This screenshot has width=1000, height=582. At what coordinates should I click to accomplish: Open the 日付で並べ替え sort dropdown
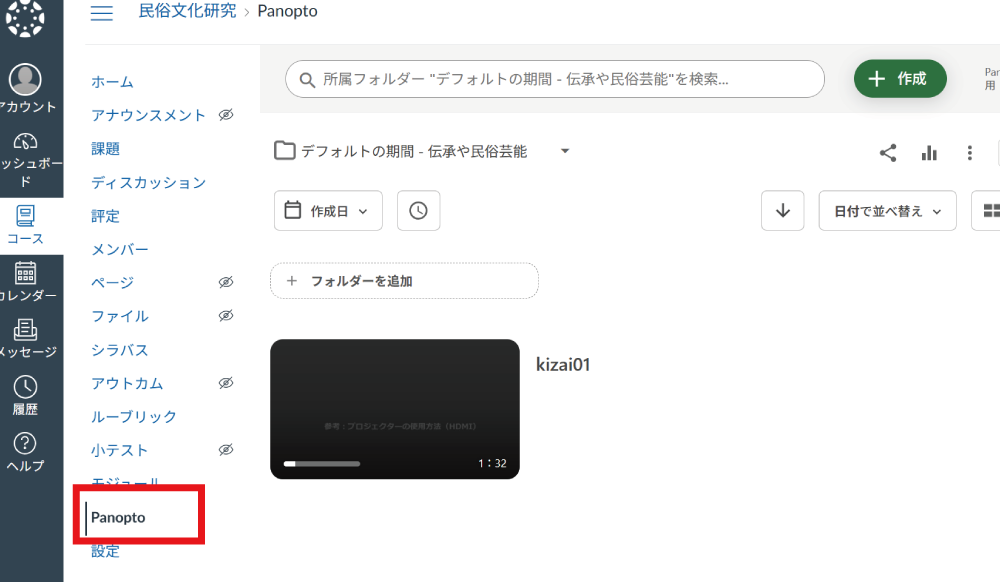pyautogui.click(x=887, y=211)
